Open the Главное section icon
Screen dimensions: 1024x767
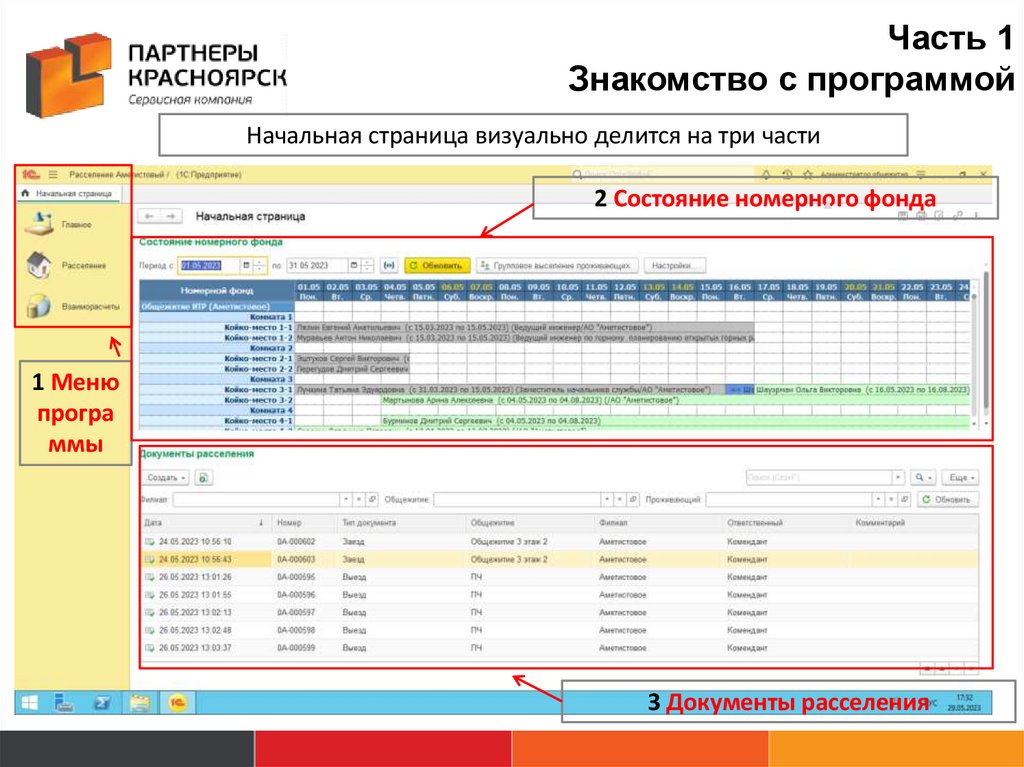point(39,223)
